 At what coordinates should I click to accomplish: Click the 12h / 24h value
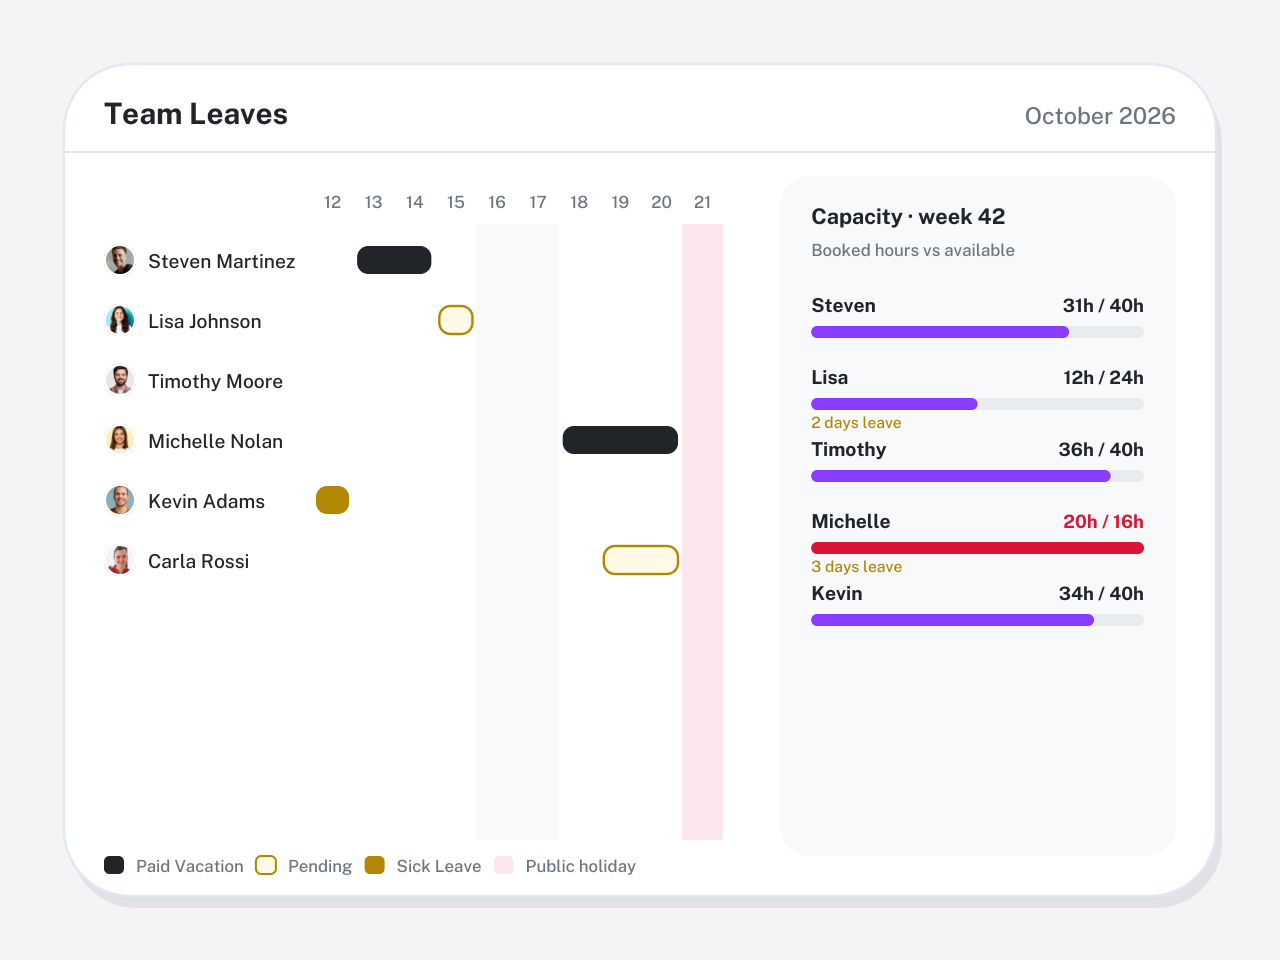tap(1103, 378)
